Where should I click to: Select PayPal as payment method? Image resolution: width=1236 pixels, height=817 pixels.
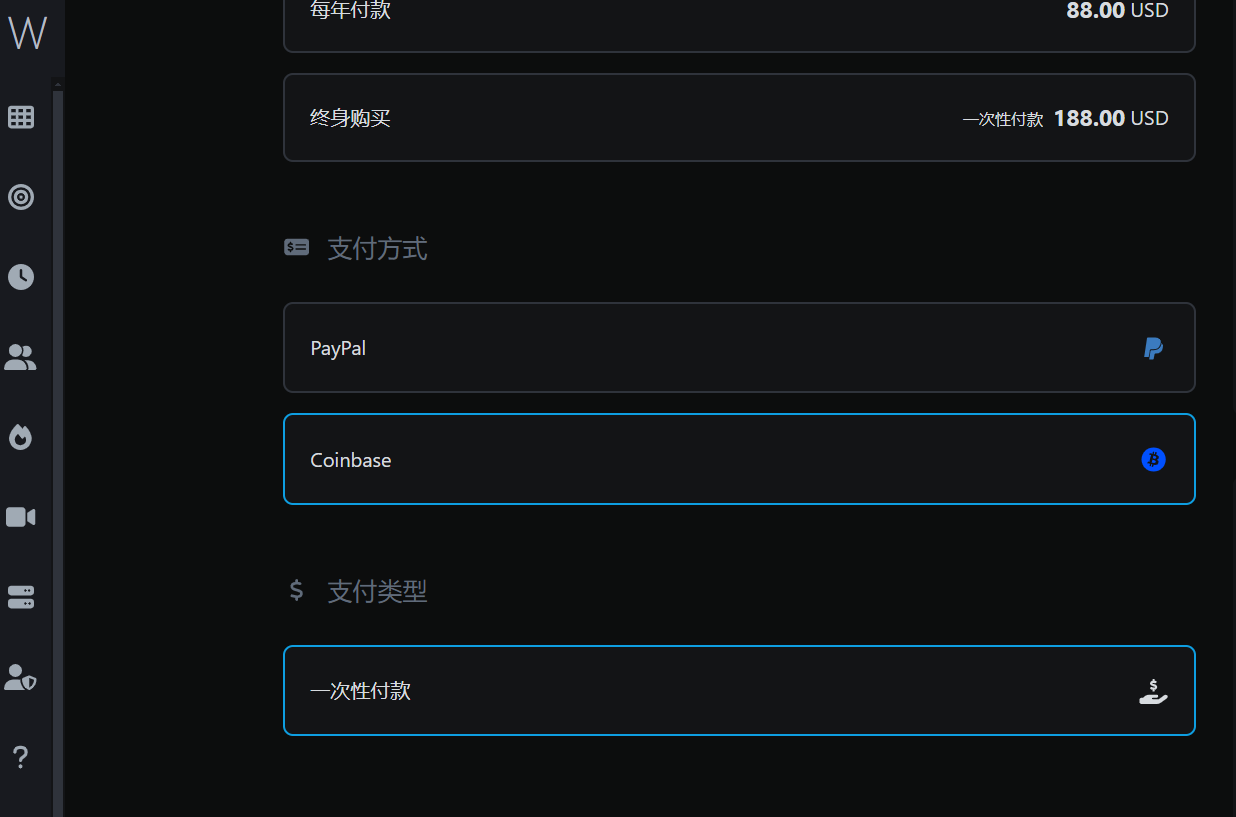coord(739,348)
